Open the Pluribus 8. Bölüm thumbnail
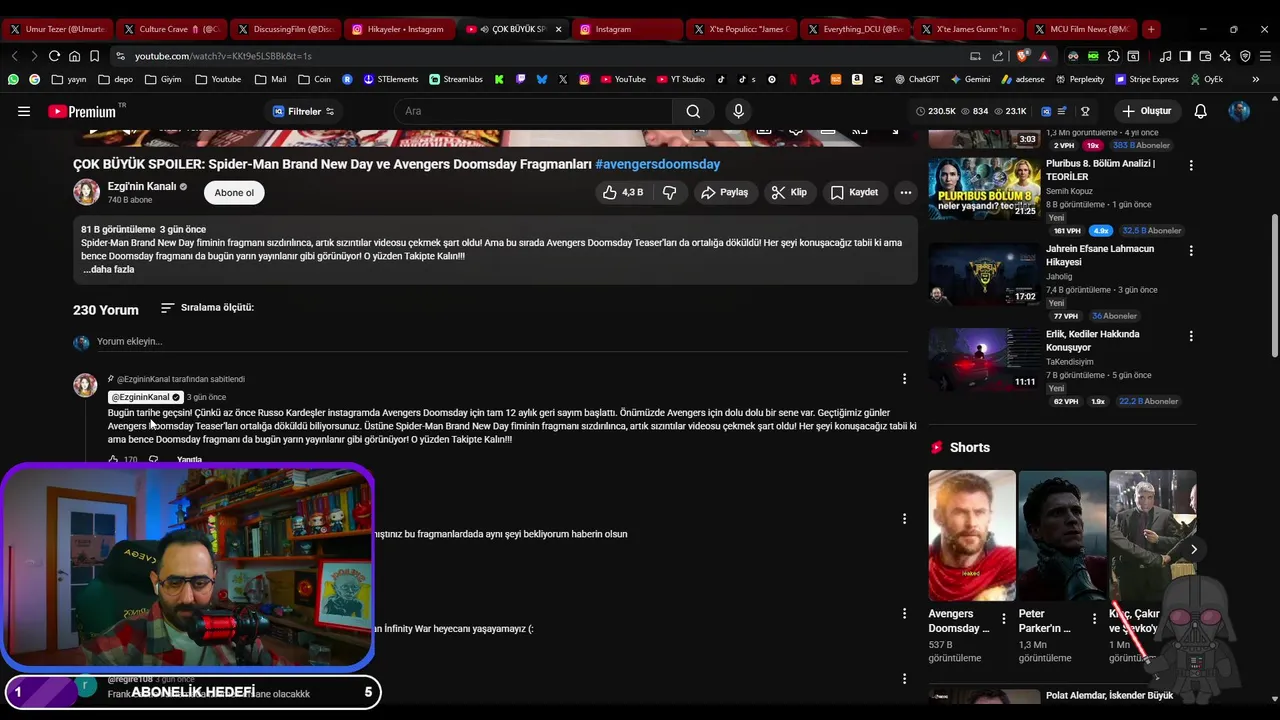The image size is (1280, 720). pyautogui.click(x=984, y=188)
